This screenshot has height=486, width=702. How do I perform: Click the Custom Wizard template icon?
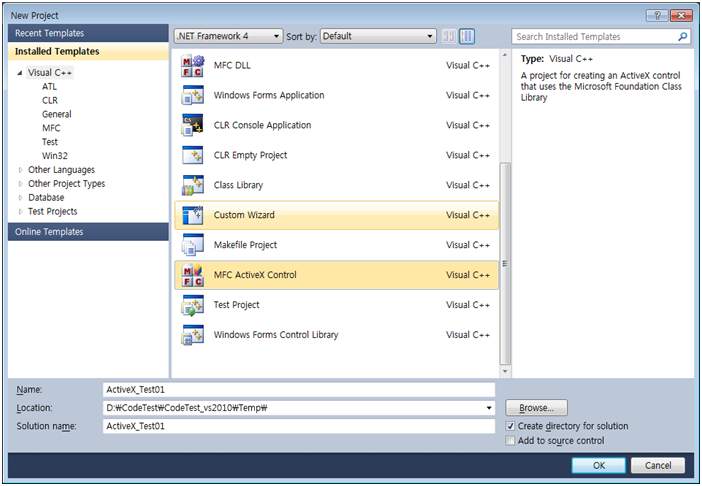193,215
